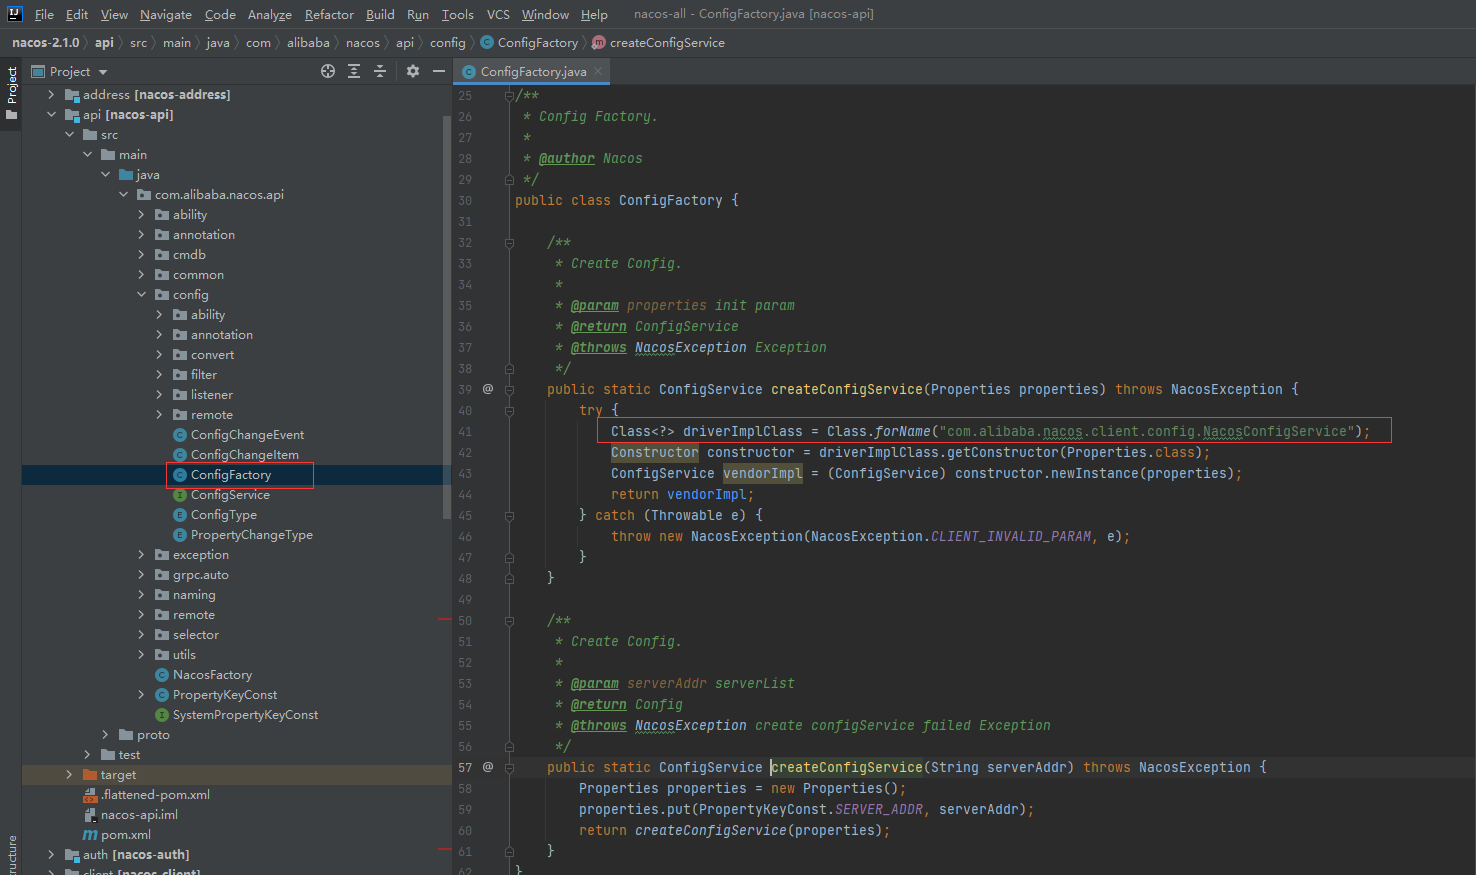Expand the listener package
This screenshot has height=875, width=1476.
[x=159, y=395]
